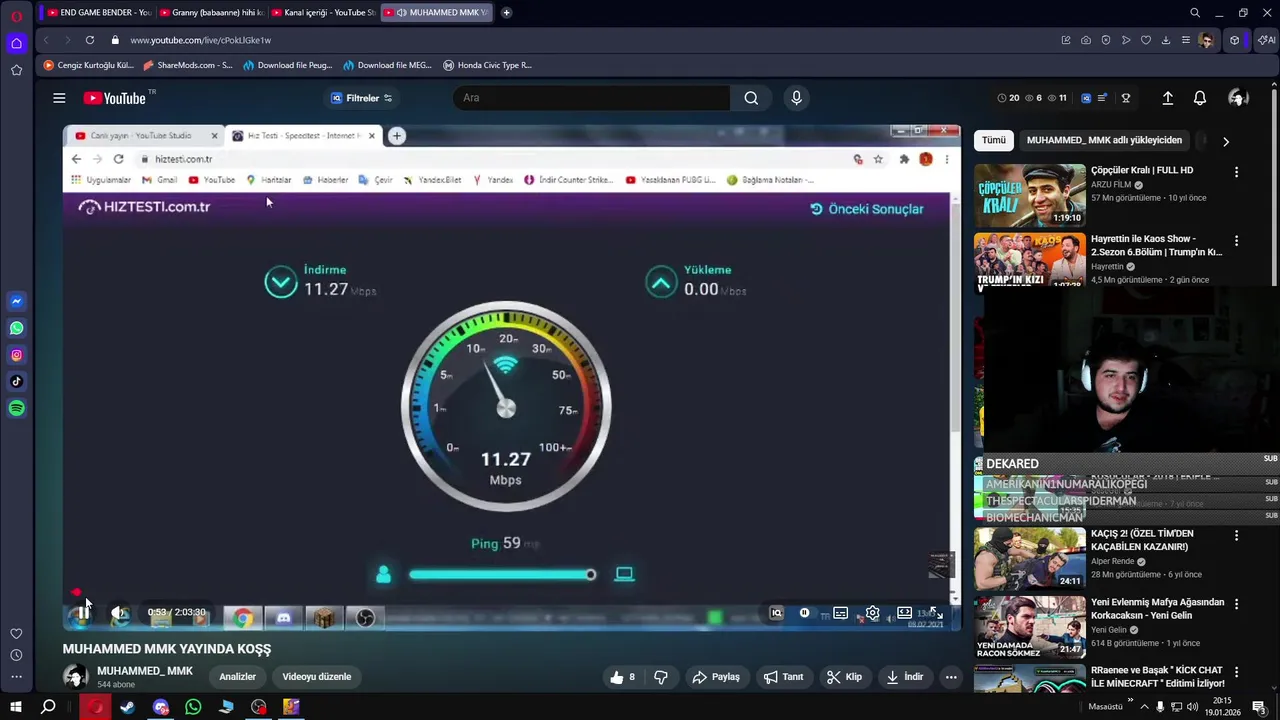Click the Klip button
Screen dimensions: 1280x720
pyautogui.click(x=844, y=677)
